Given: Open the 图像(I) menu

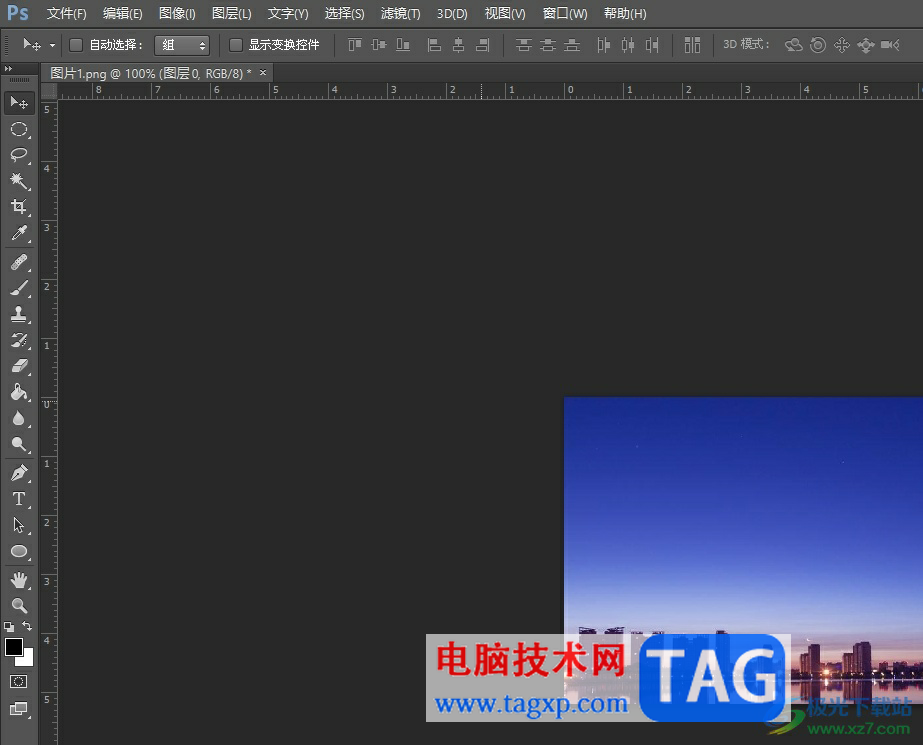Looking at the screenshot, I should [177, 14].
